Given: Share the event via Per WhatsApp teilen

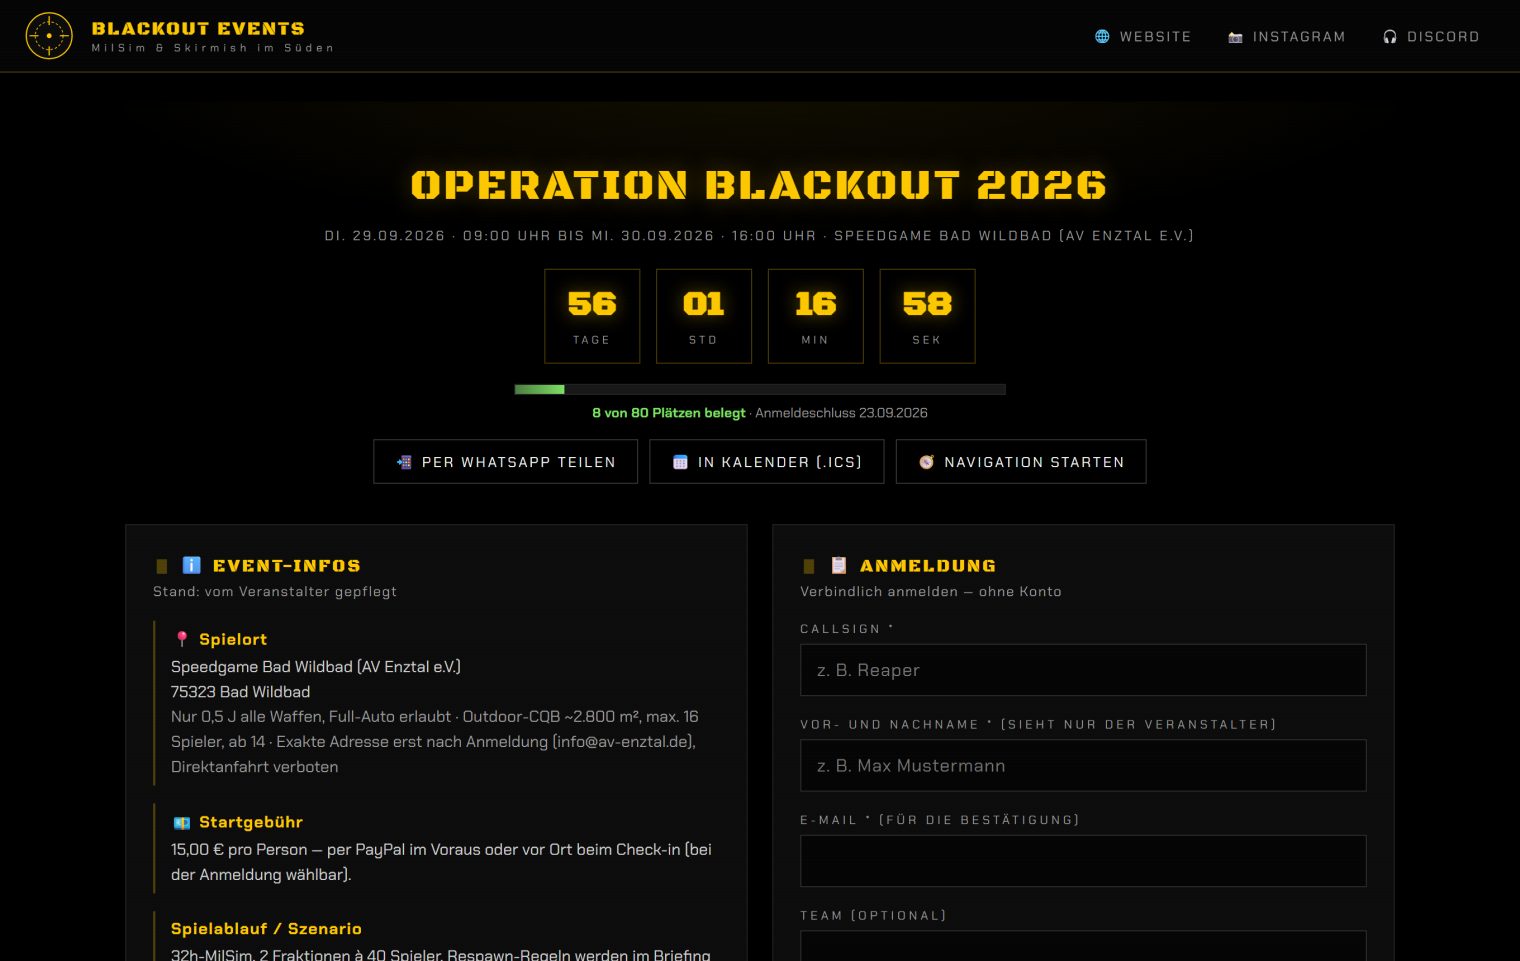Looking at the screenshot, I should (x=506, y=462).
